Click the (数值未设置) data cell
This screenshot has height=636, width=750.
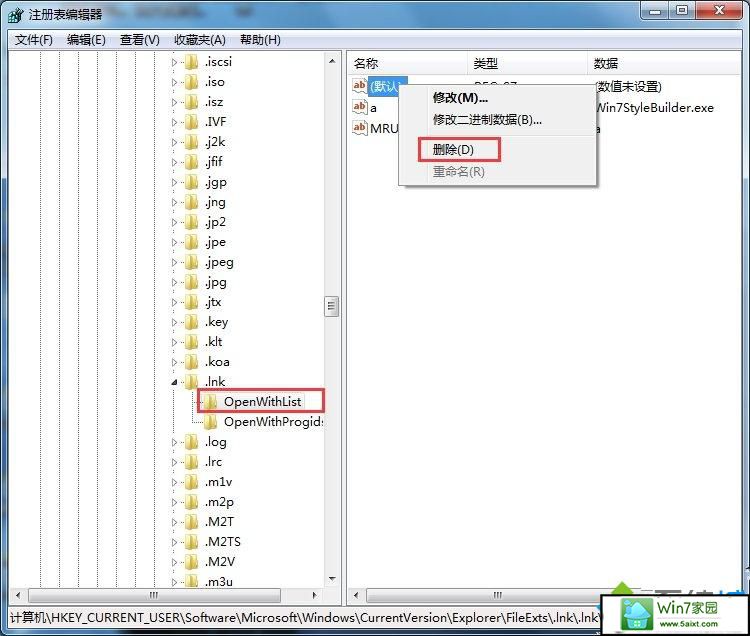[629, 87]
